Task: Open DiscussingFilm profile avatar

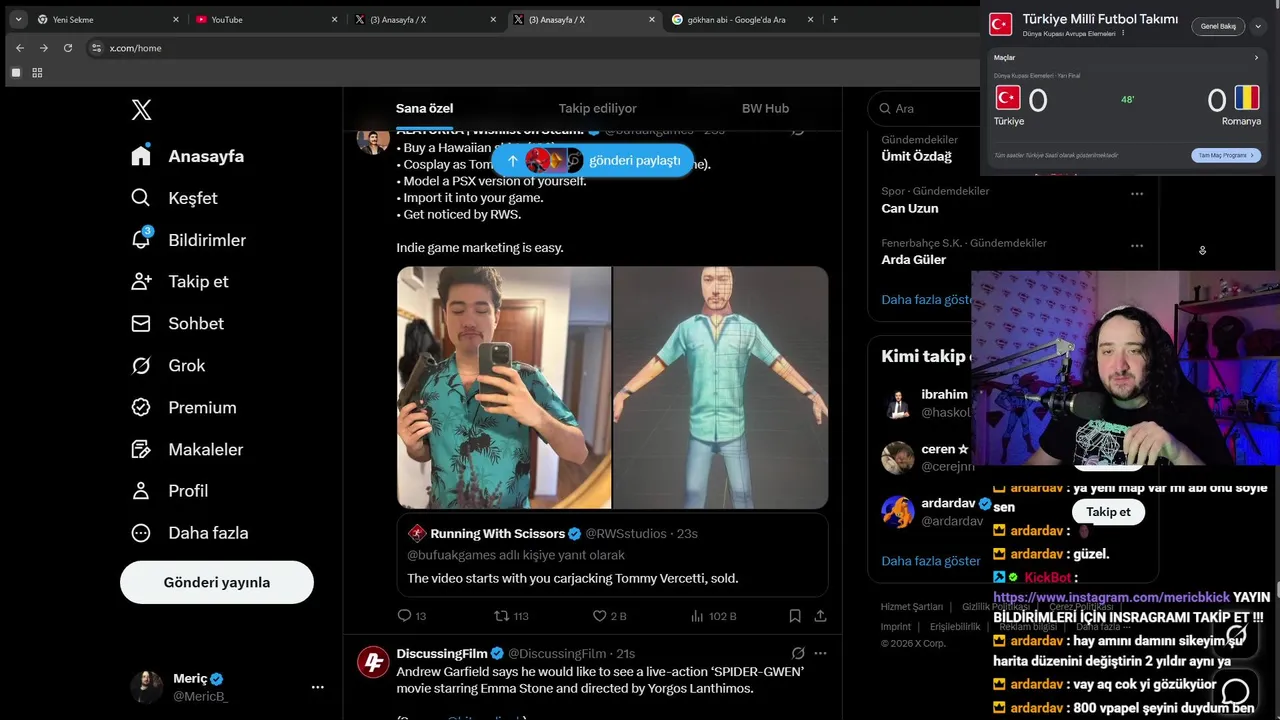Action: pos(373,662)
